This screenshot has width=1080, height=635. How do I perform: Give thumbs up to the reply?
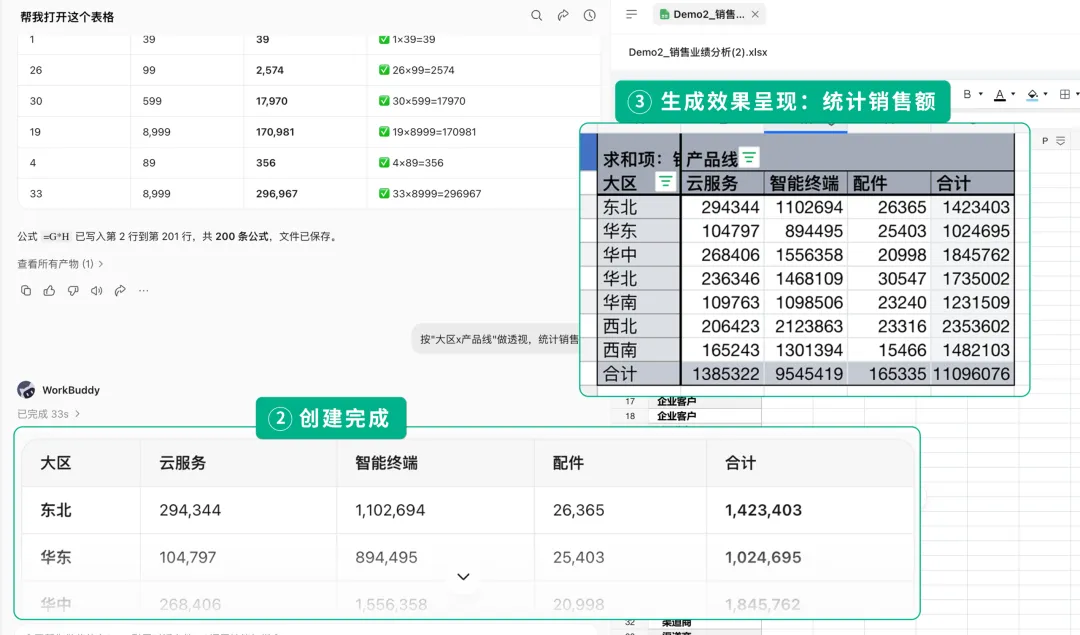pos(49,291)
